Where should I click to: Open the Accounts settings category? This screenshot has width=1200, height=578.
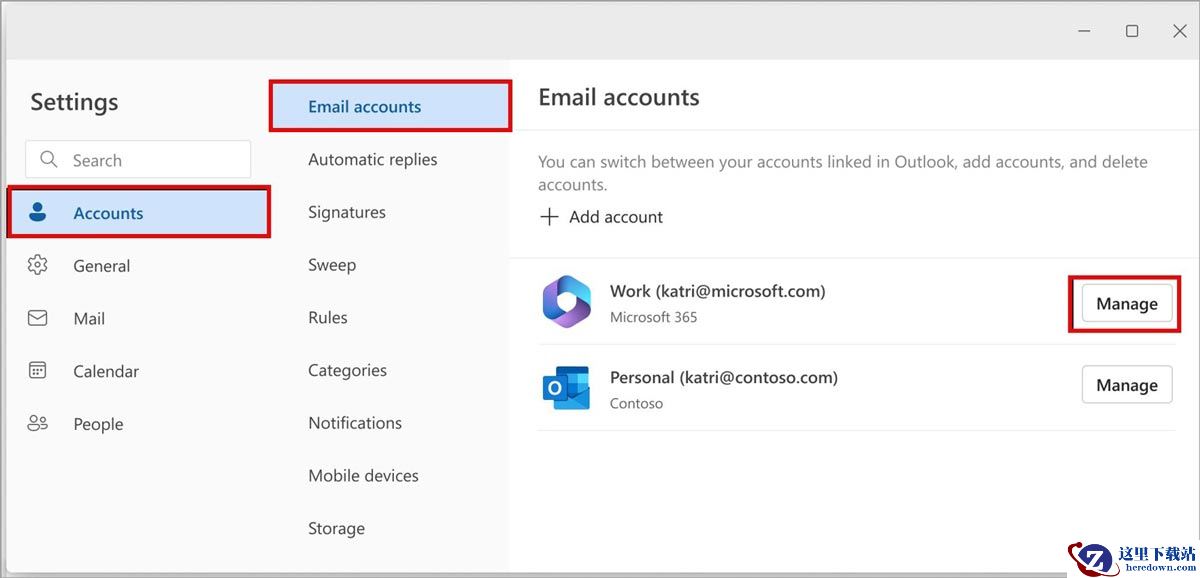pos(138,212)
